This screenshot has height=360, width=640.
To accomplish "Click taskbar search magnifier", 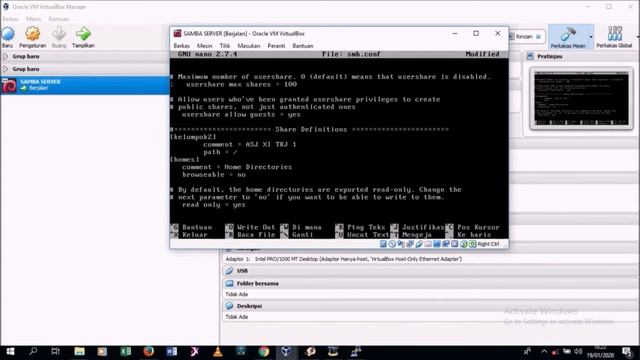I will [33, 351].
